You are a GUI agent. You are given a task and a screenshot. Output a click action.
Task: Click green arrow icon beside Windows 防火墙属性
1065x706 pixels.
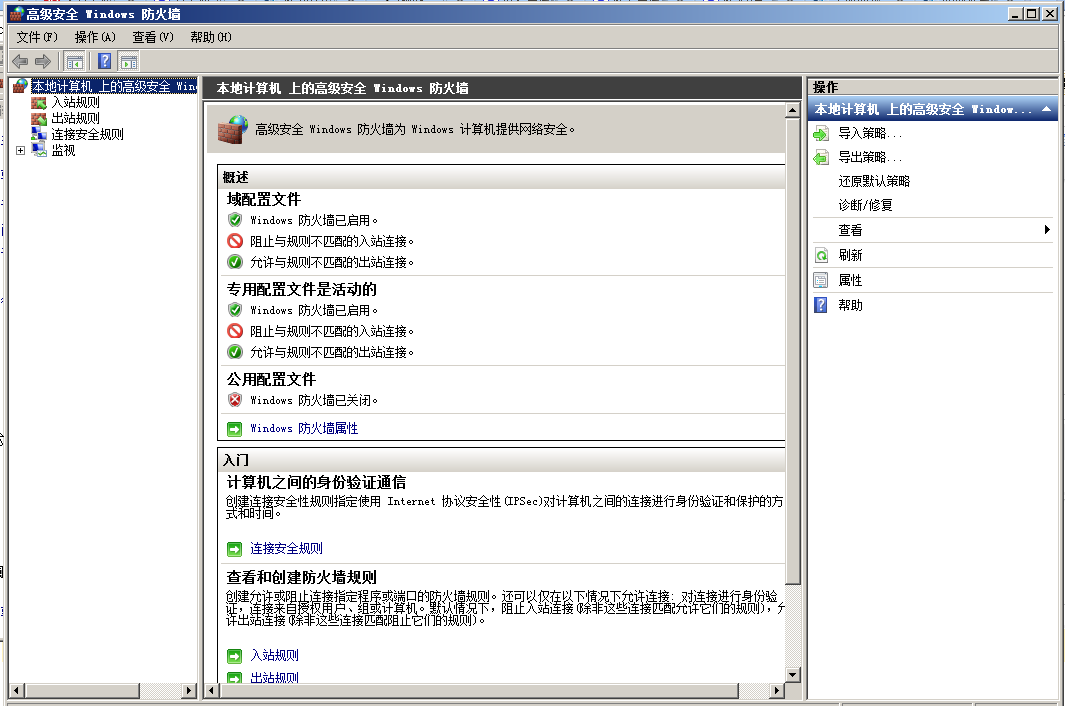(x=234, y=429)
